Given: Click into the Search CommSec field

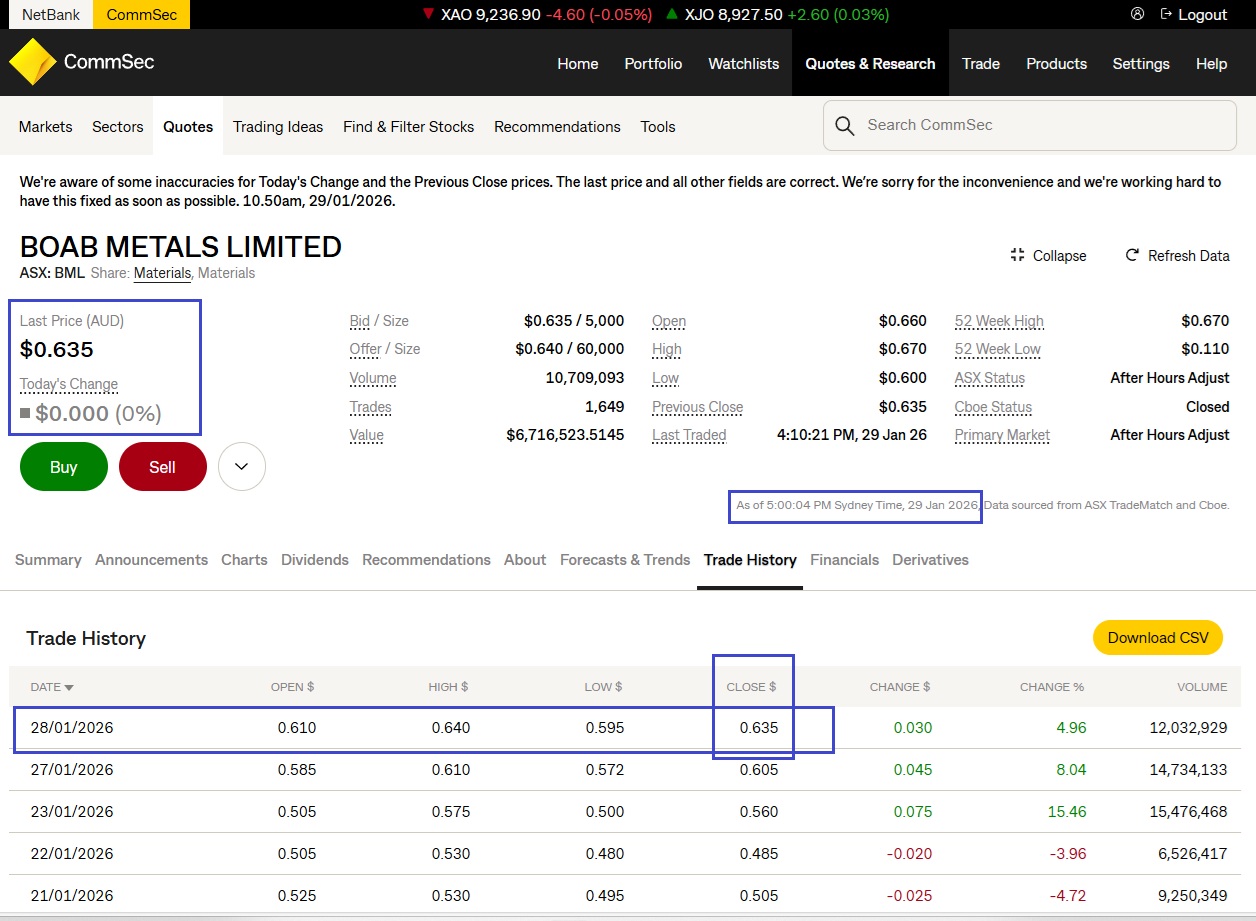Looking at the screenshot, I should 1040,125.
